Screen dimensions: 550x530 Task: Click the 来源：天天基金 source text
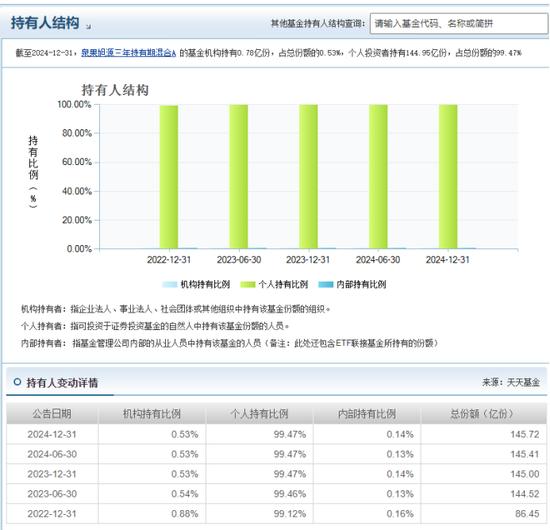[511, 382]
